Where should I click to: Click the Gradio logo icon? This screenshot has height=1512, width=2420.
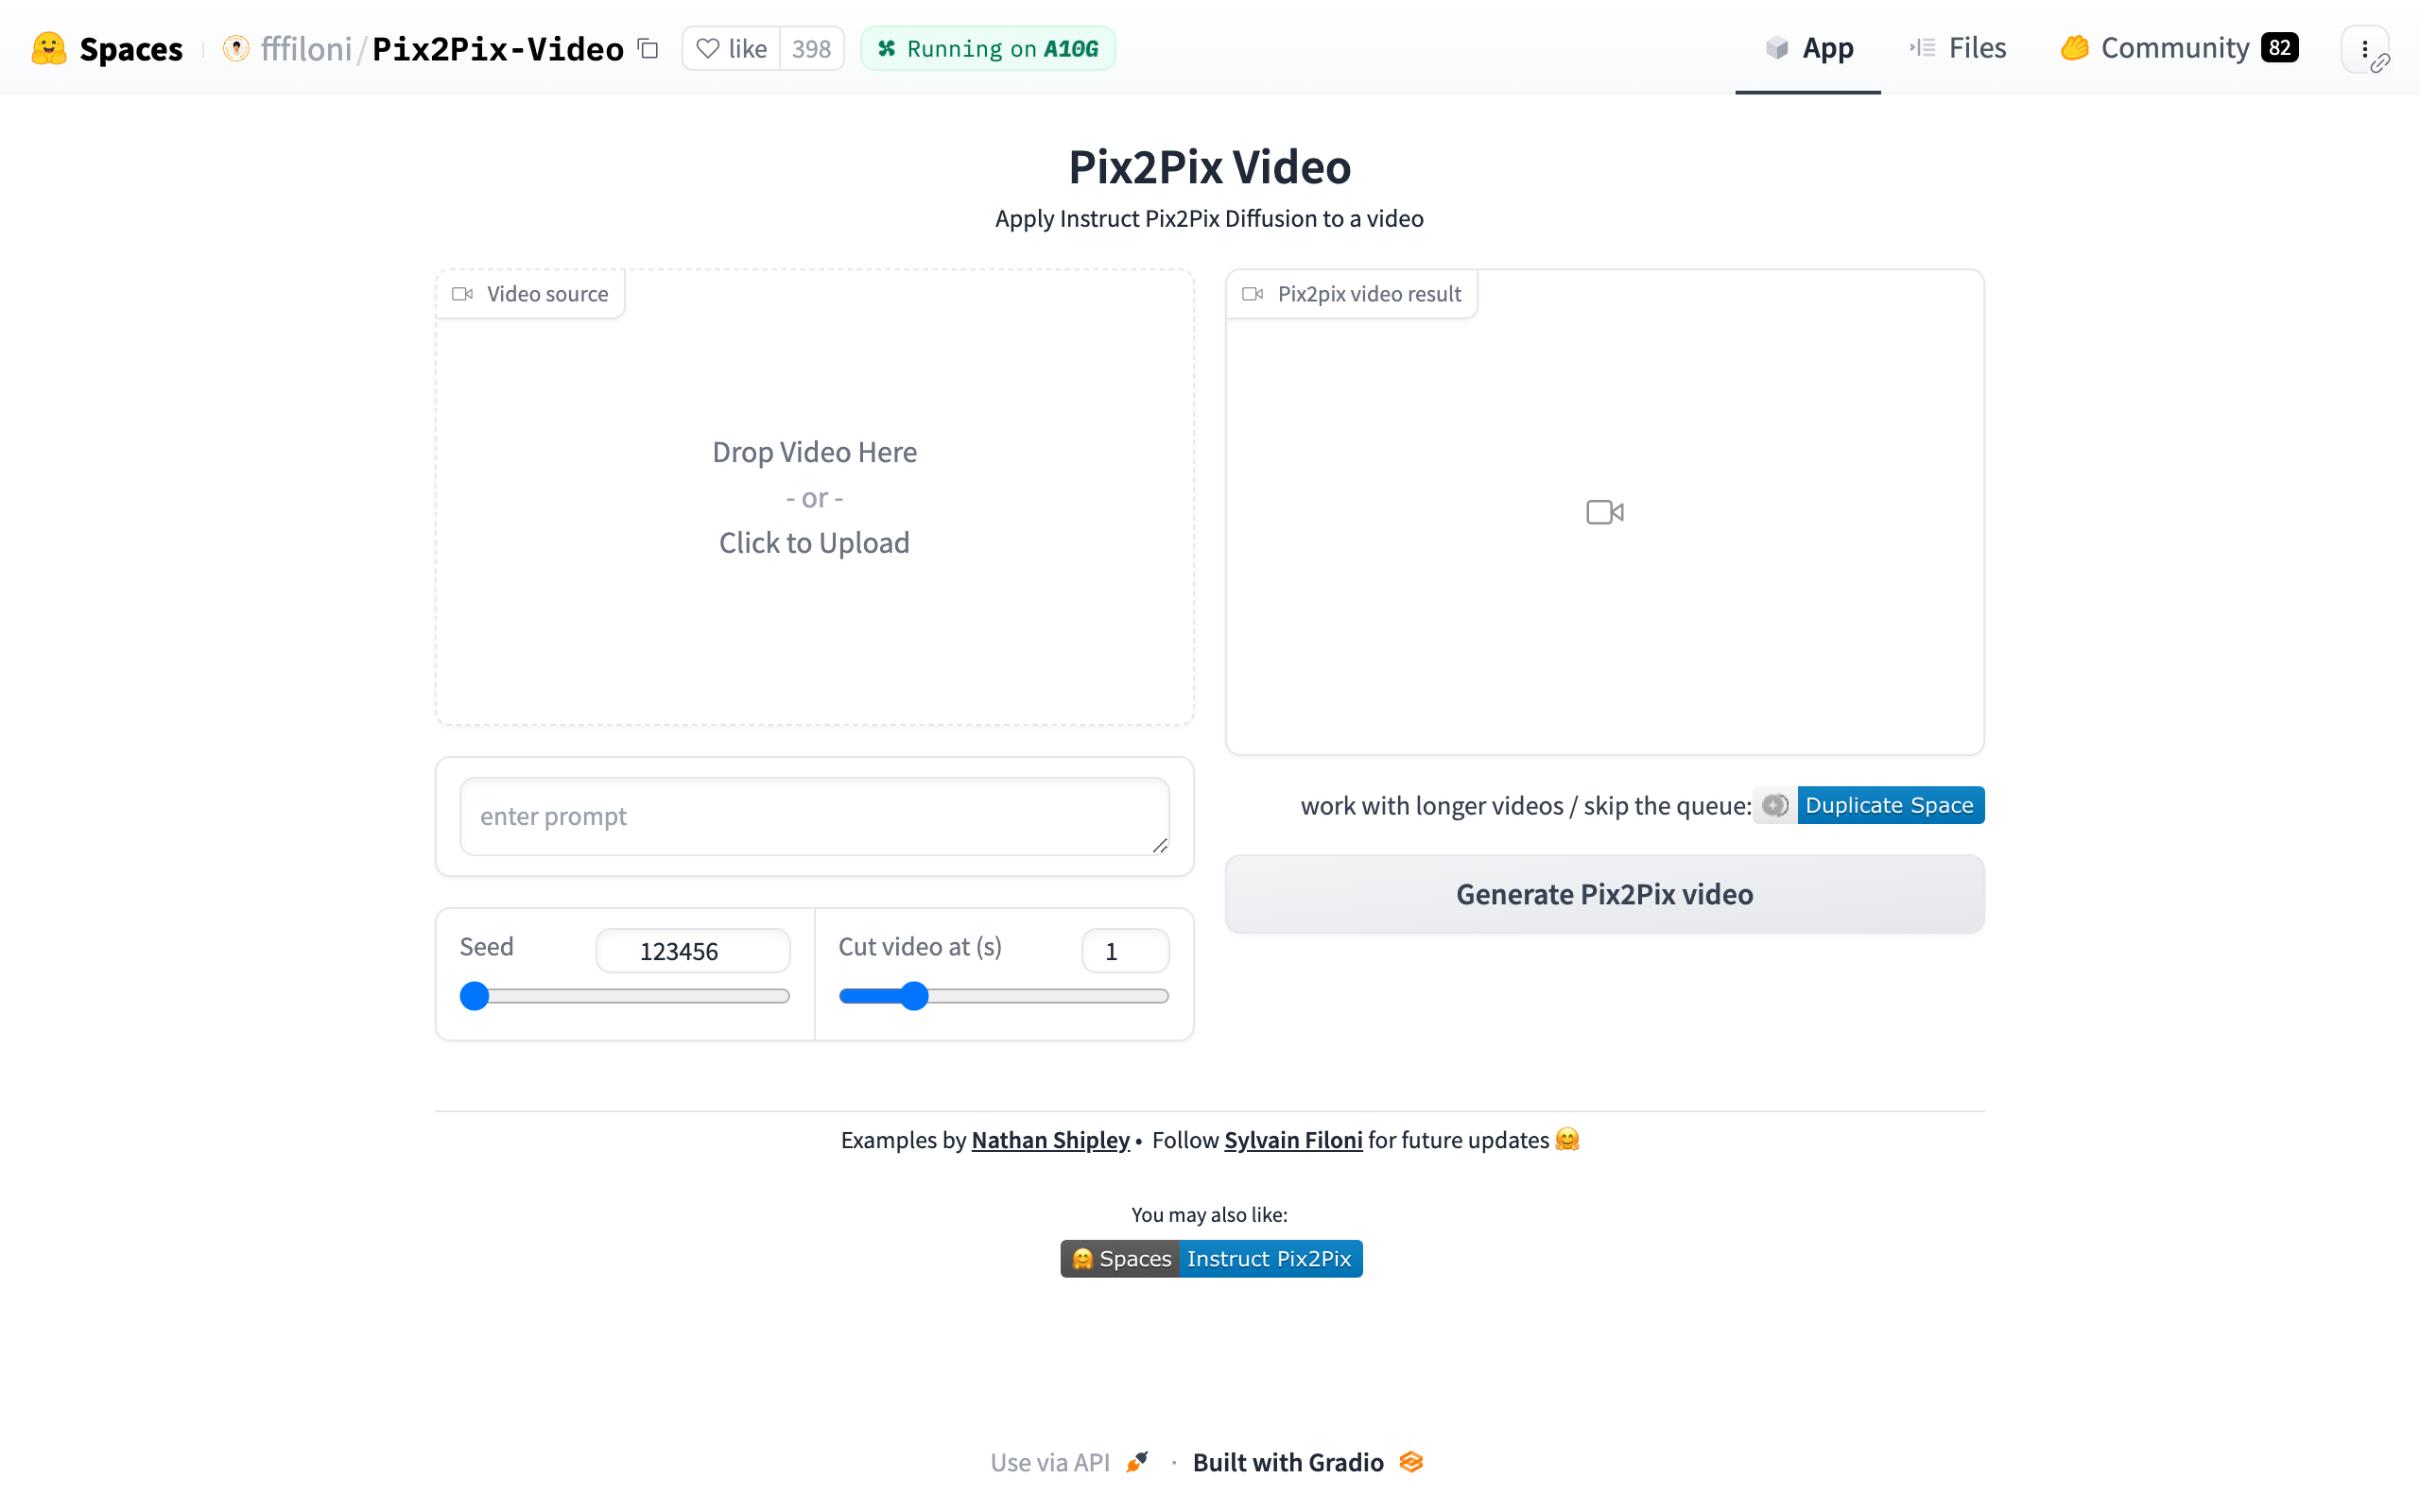click(1411, 1462)
